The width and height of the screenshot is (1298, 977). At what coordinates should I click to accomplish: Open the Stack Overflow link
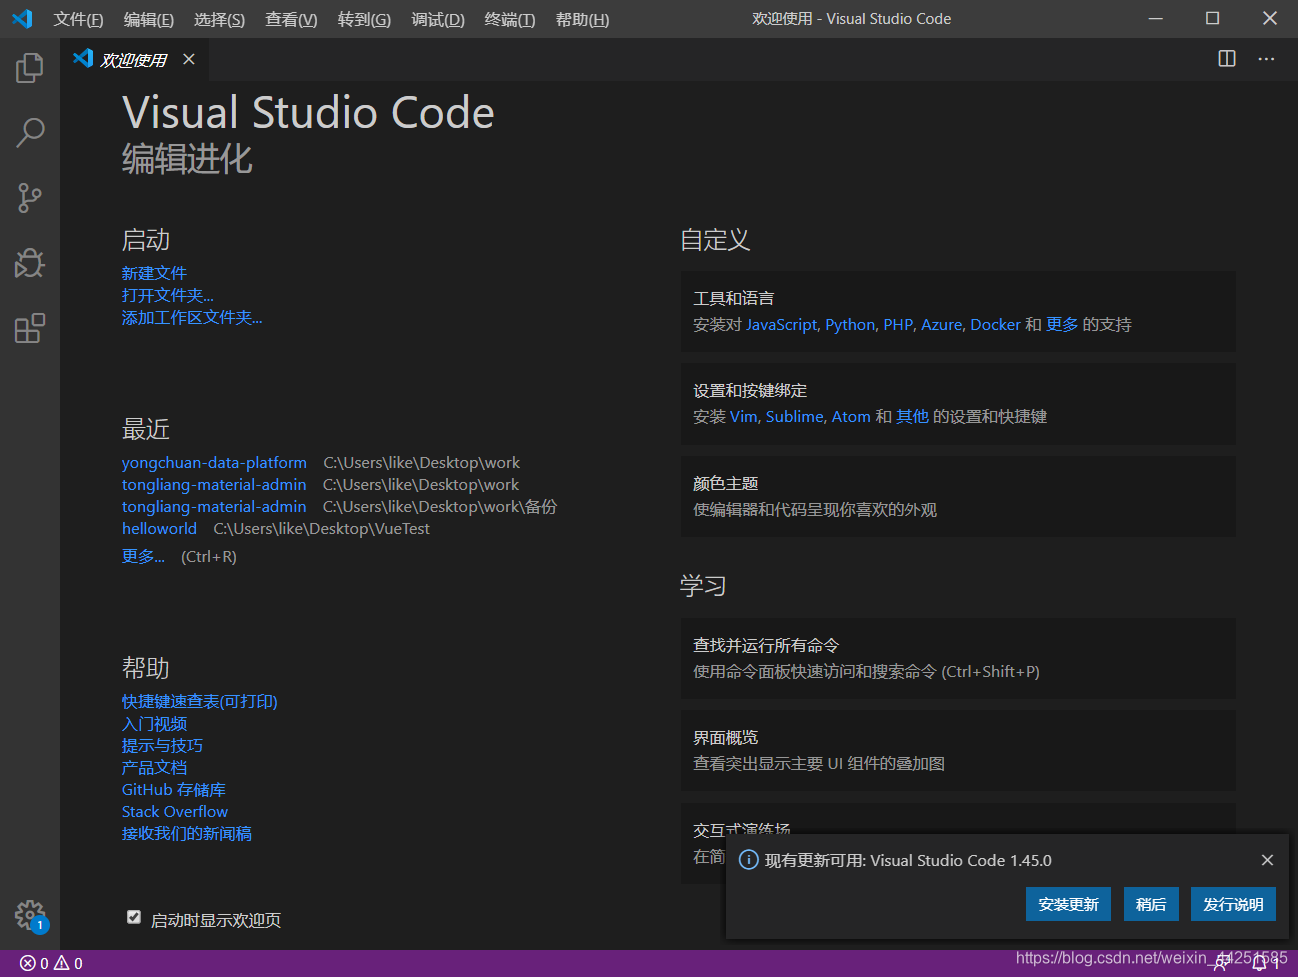point(175,811)
